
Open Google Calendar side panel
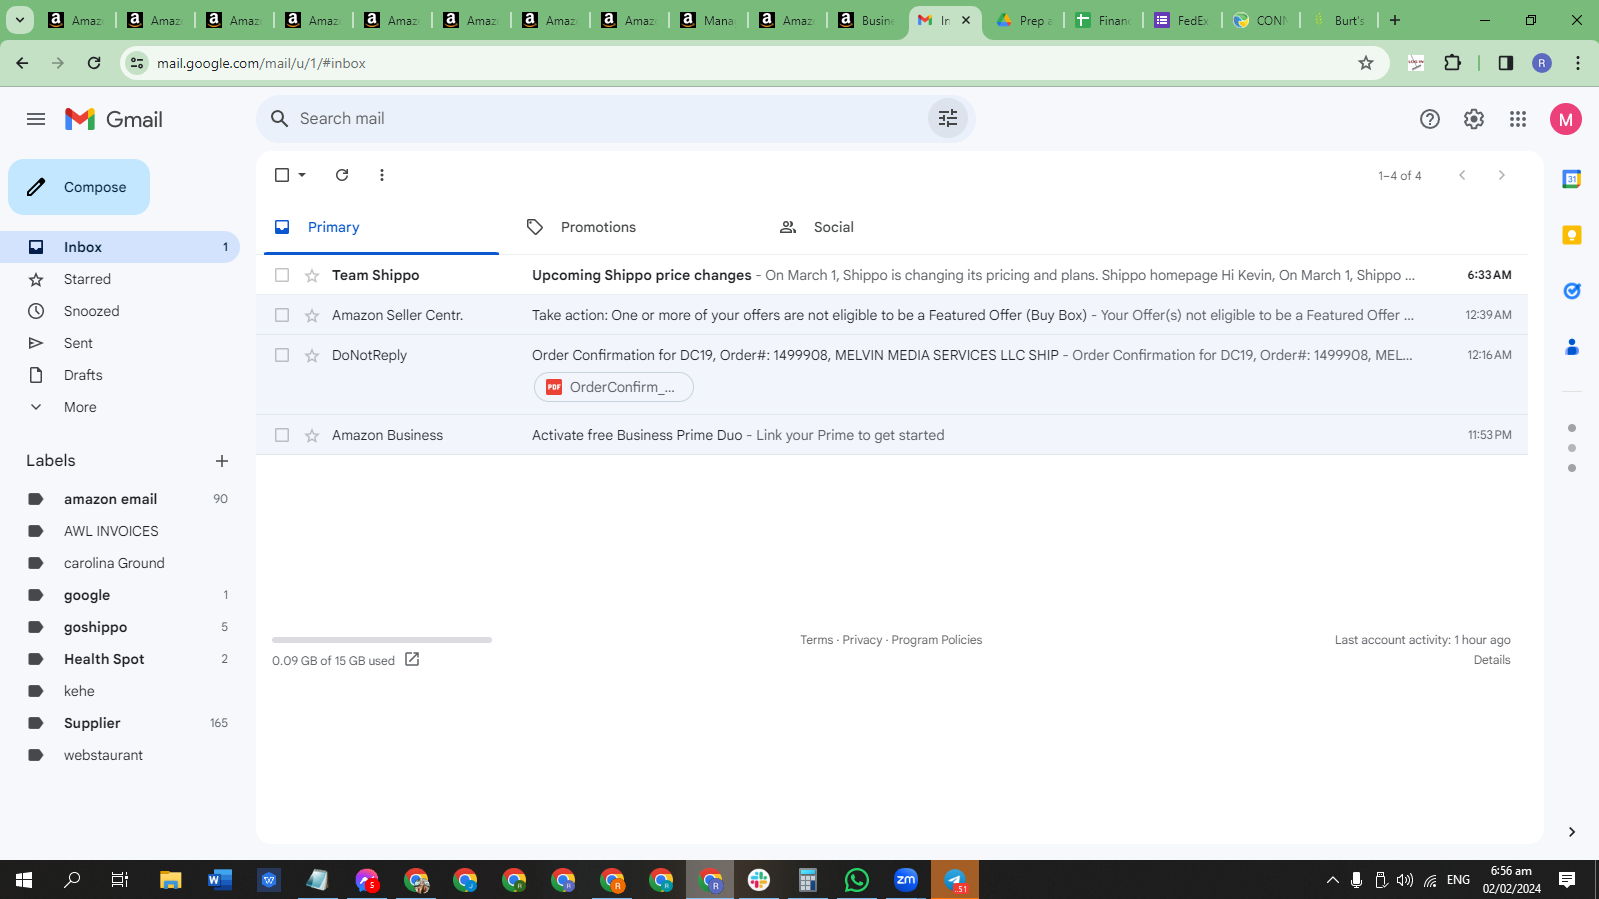pos(1572,179)
